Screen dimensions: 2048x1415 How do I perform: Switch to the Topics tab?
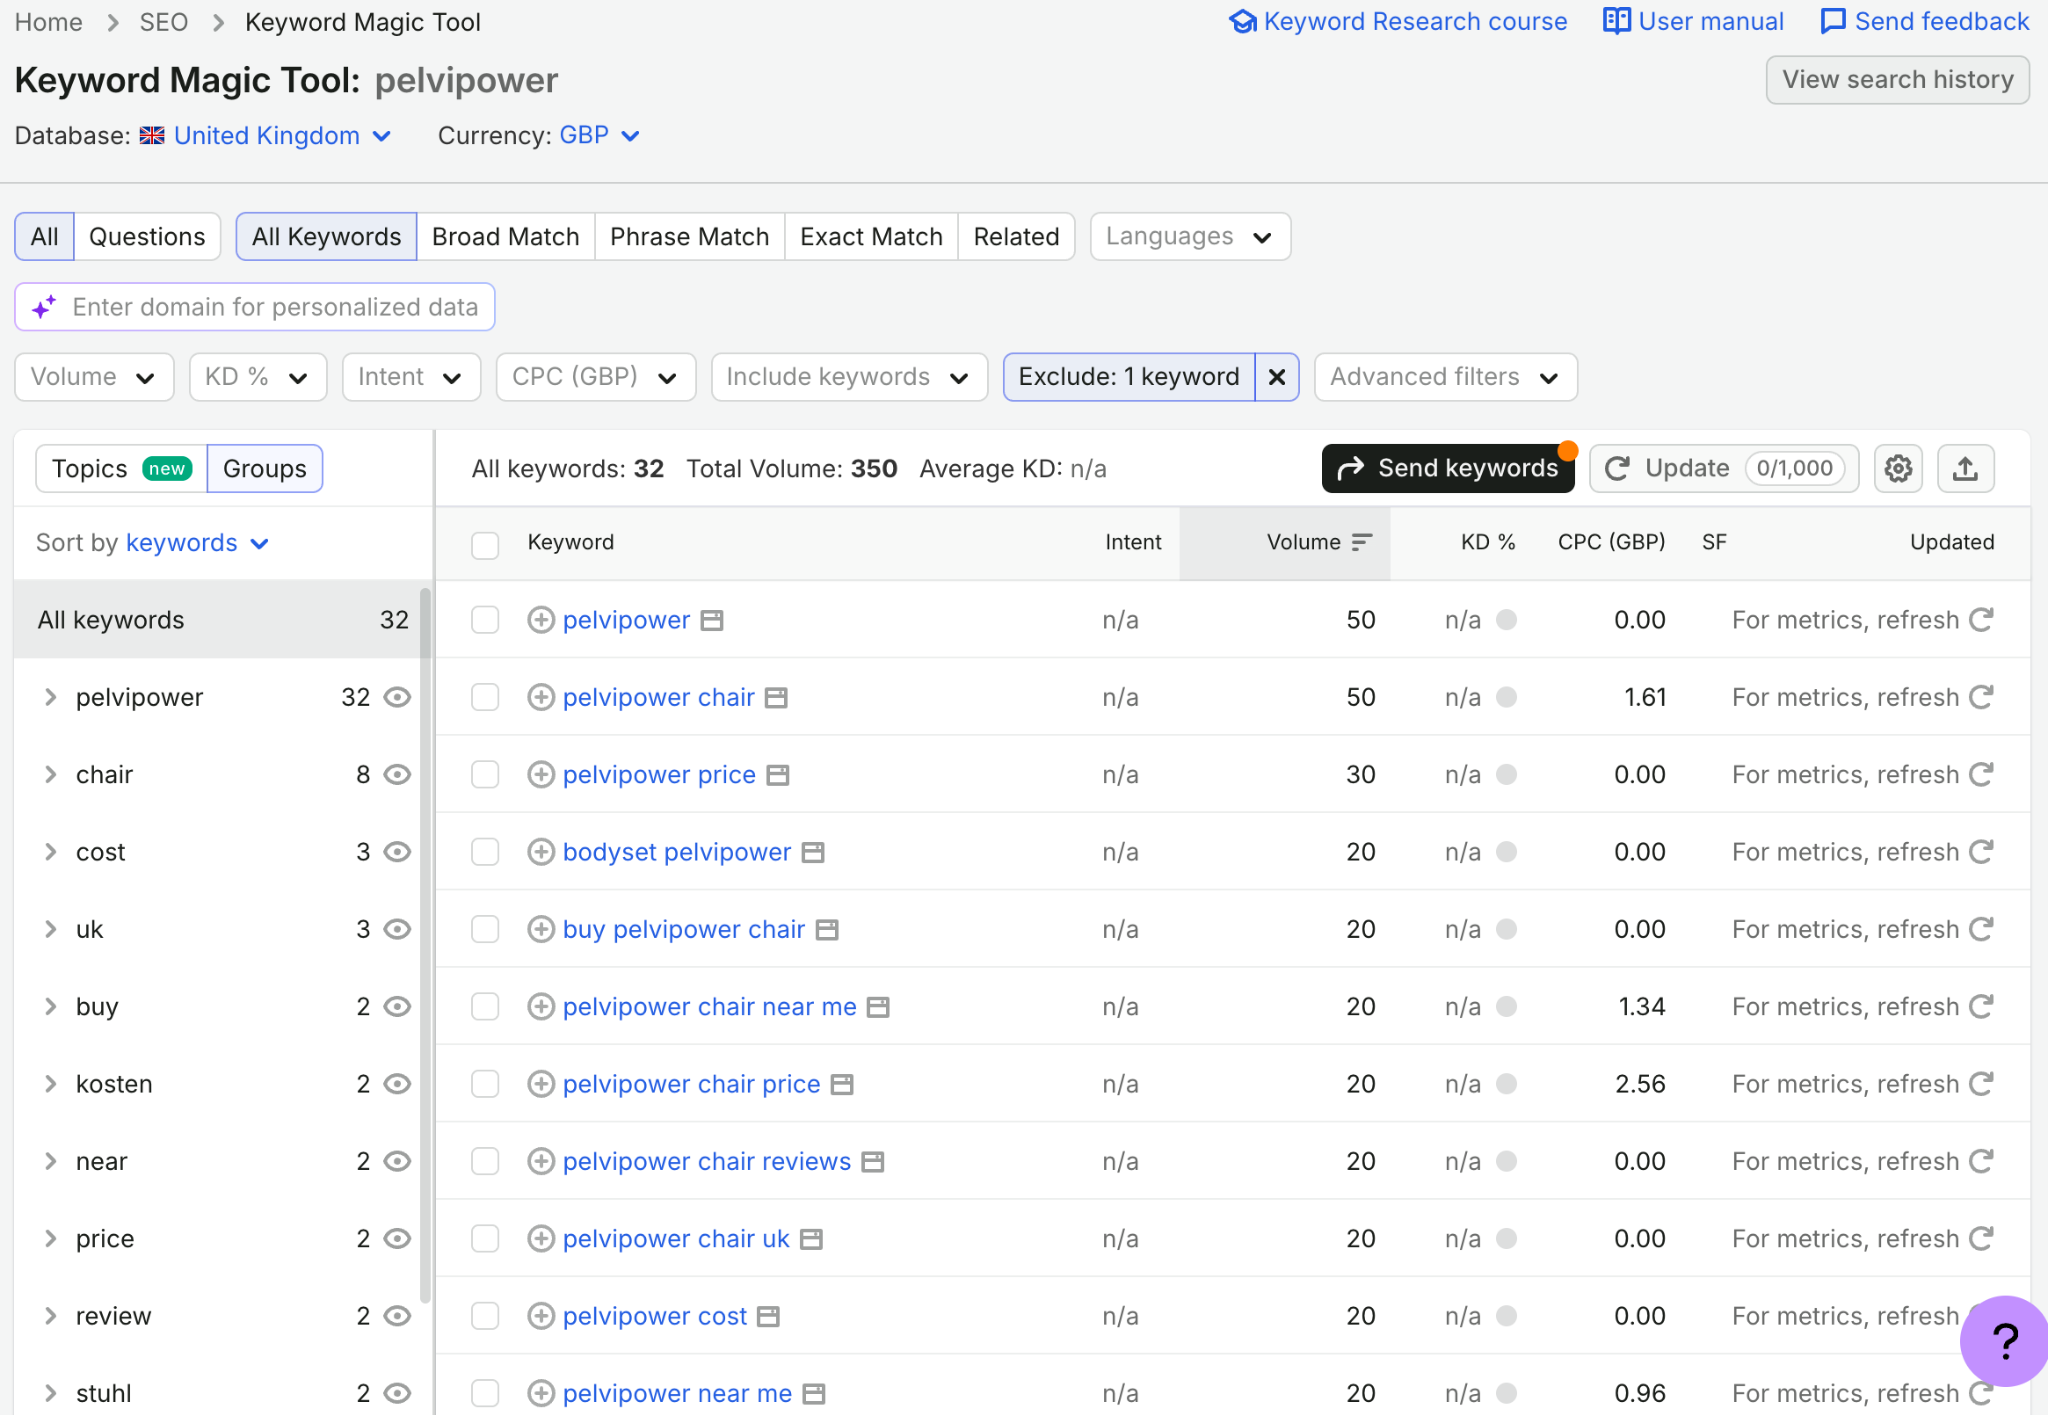(x=121, y=468)
